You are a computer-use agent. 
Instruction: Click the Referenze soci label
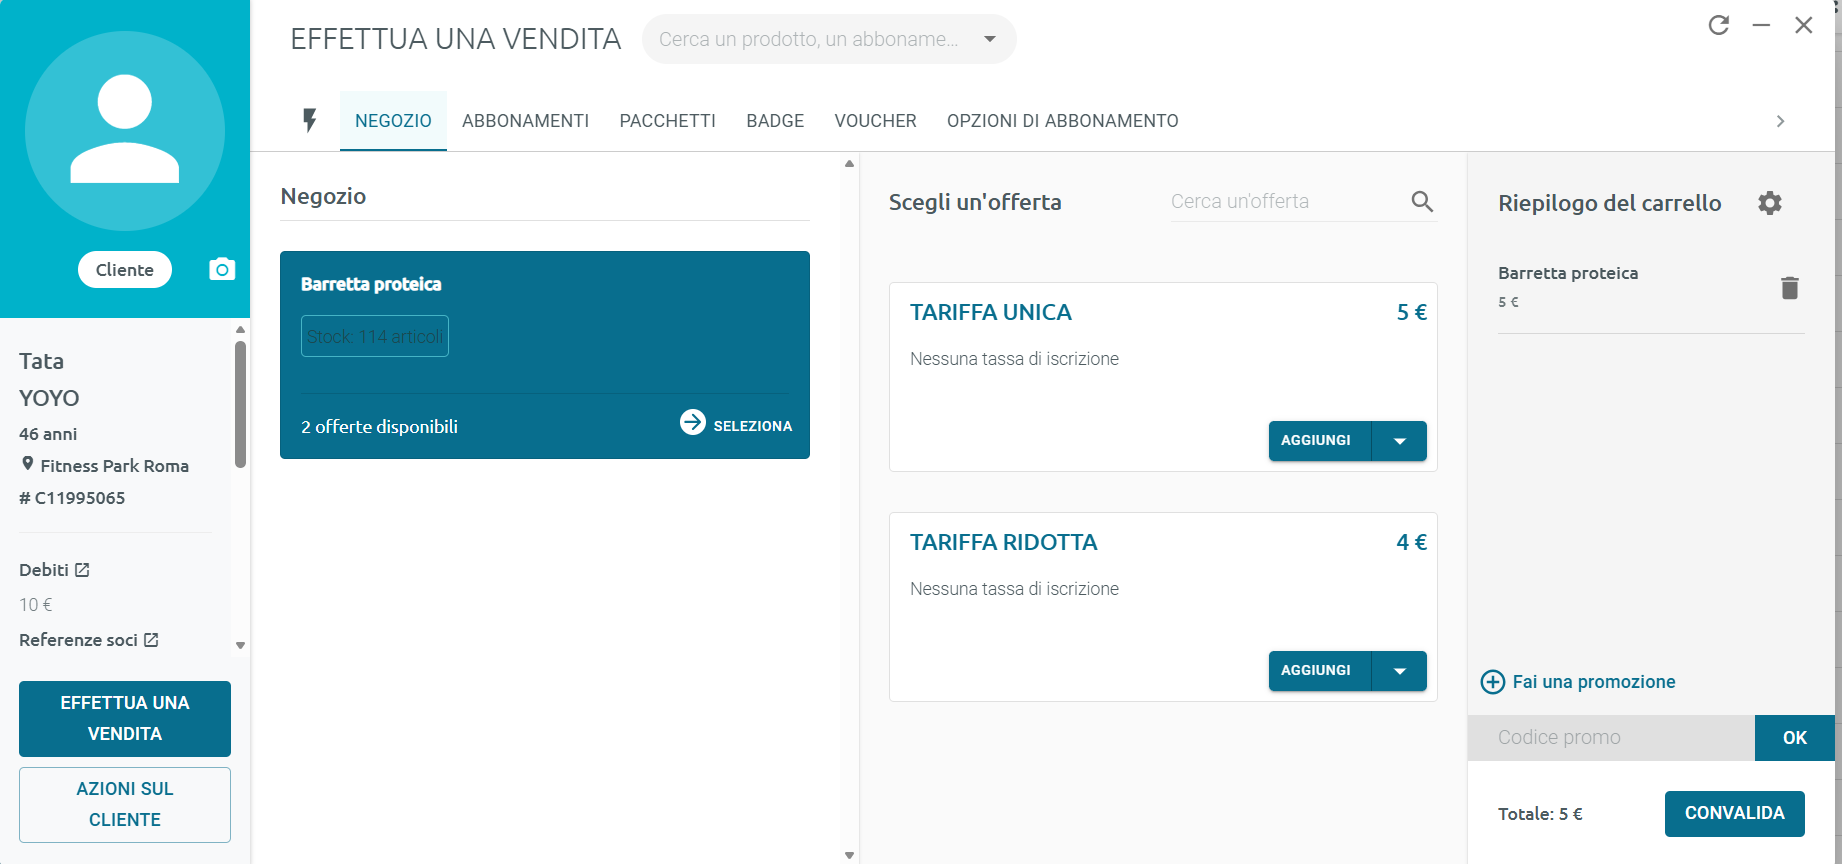point(78,640)
